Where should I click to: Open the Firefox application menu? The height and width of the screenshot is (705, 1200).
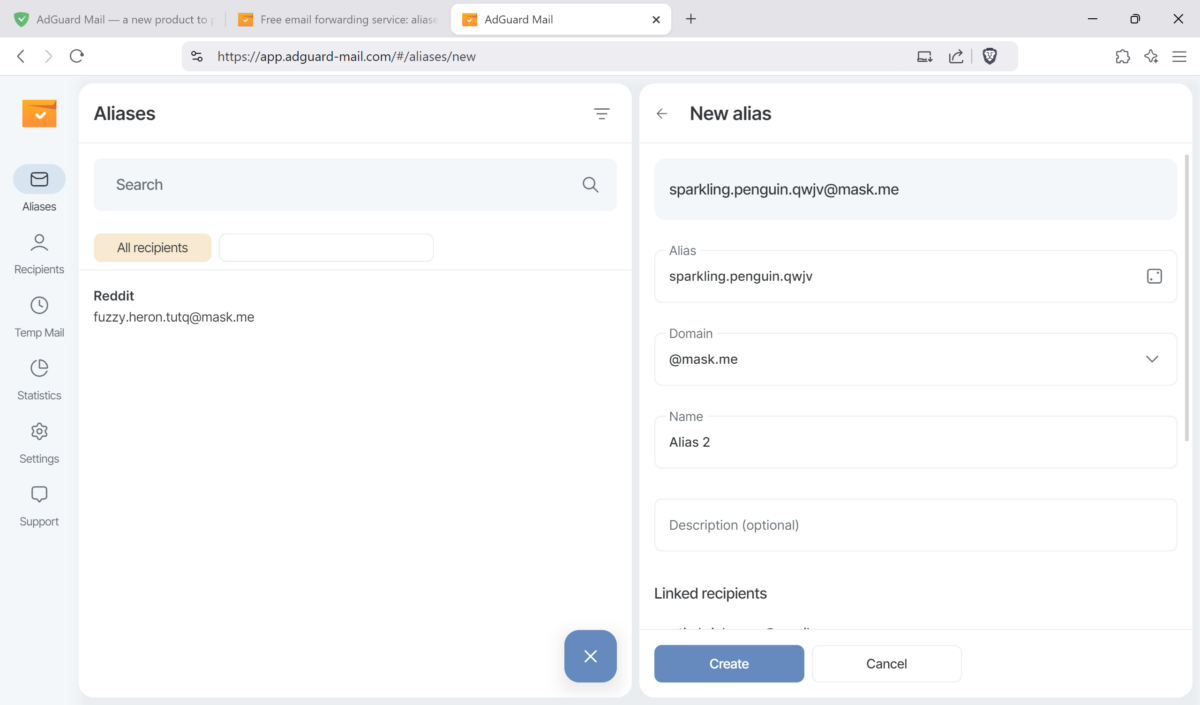click(x=1180, y=56)
